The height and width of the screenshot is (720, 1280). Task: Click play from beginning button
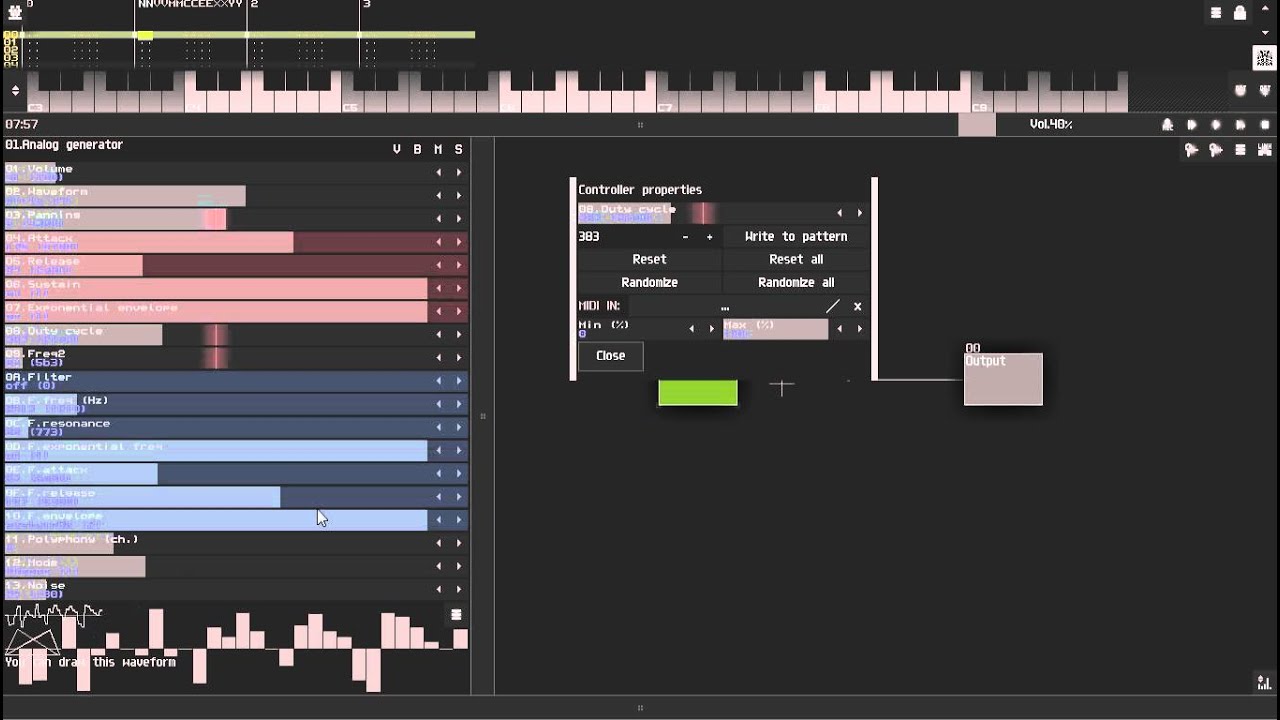click(1192, 125)
